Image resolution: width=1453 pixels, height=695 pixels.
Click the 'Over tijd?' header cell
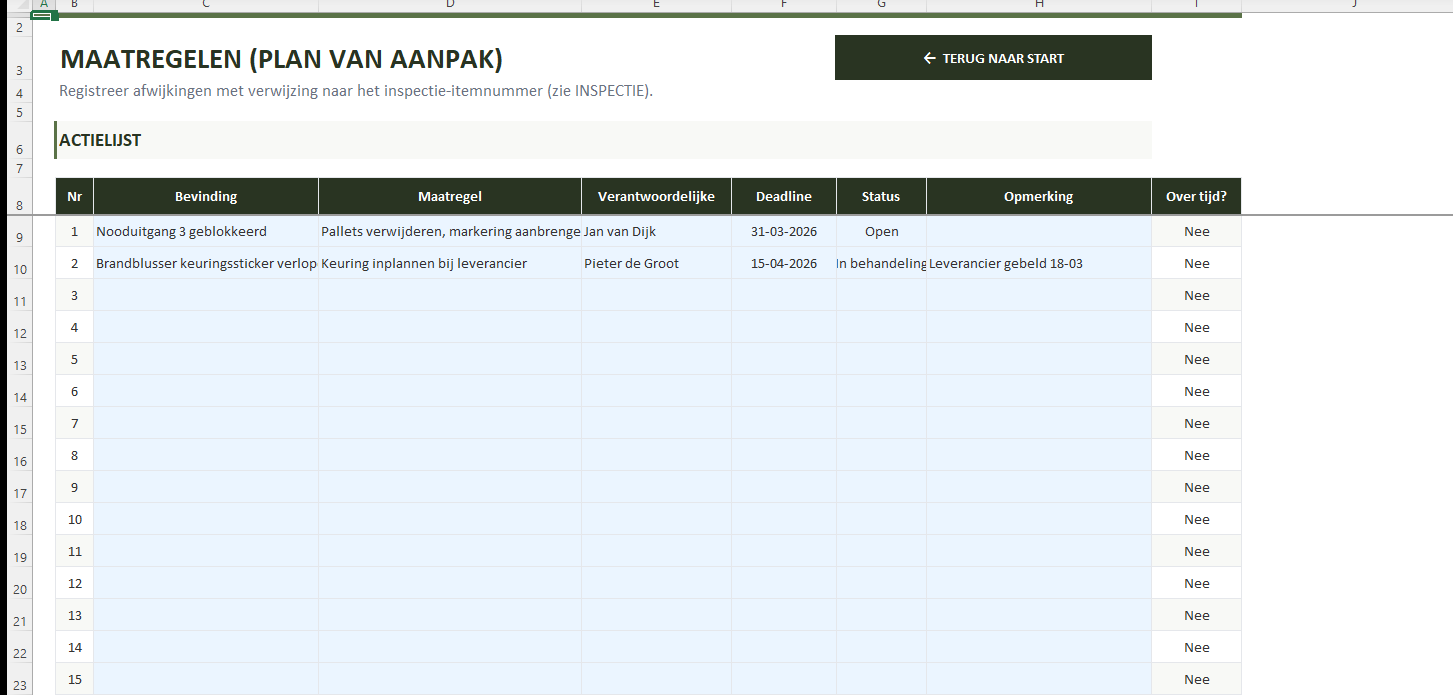coord(1196,196)
